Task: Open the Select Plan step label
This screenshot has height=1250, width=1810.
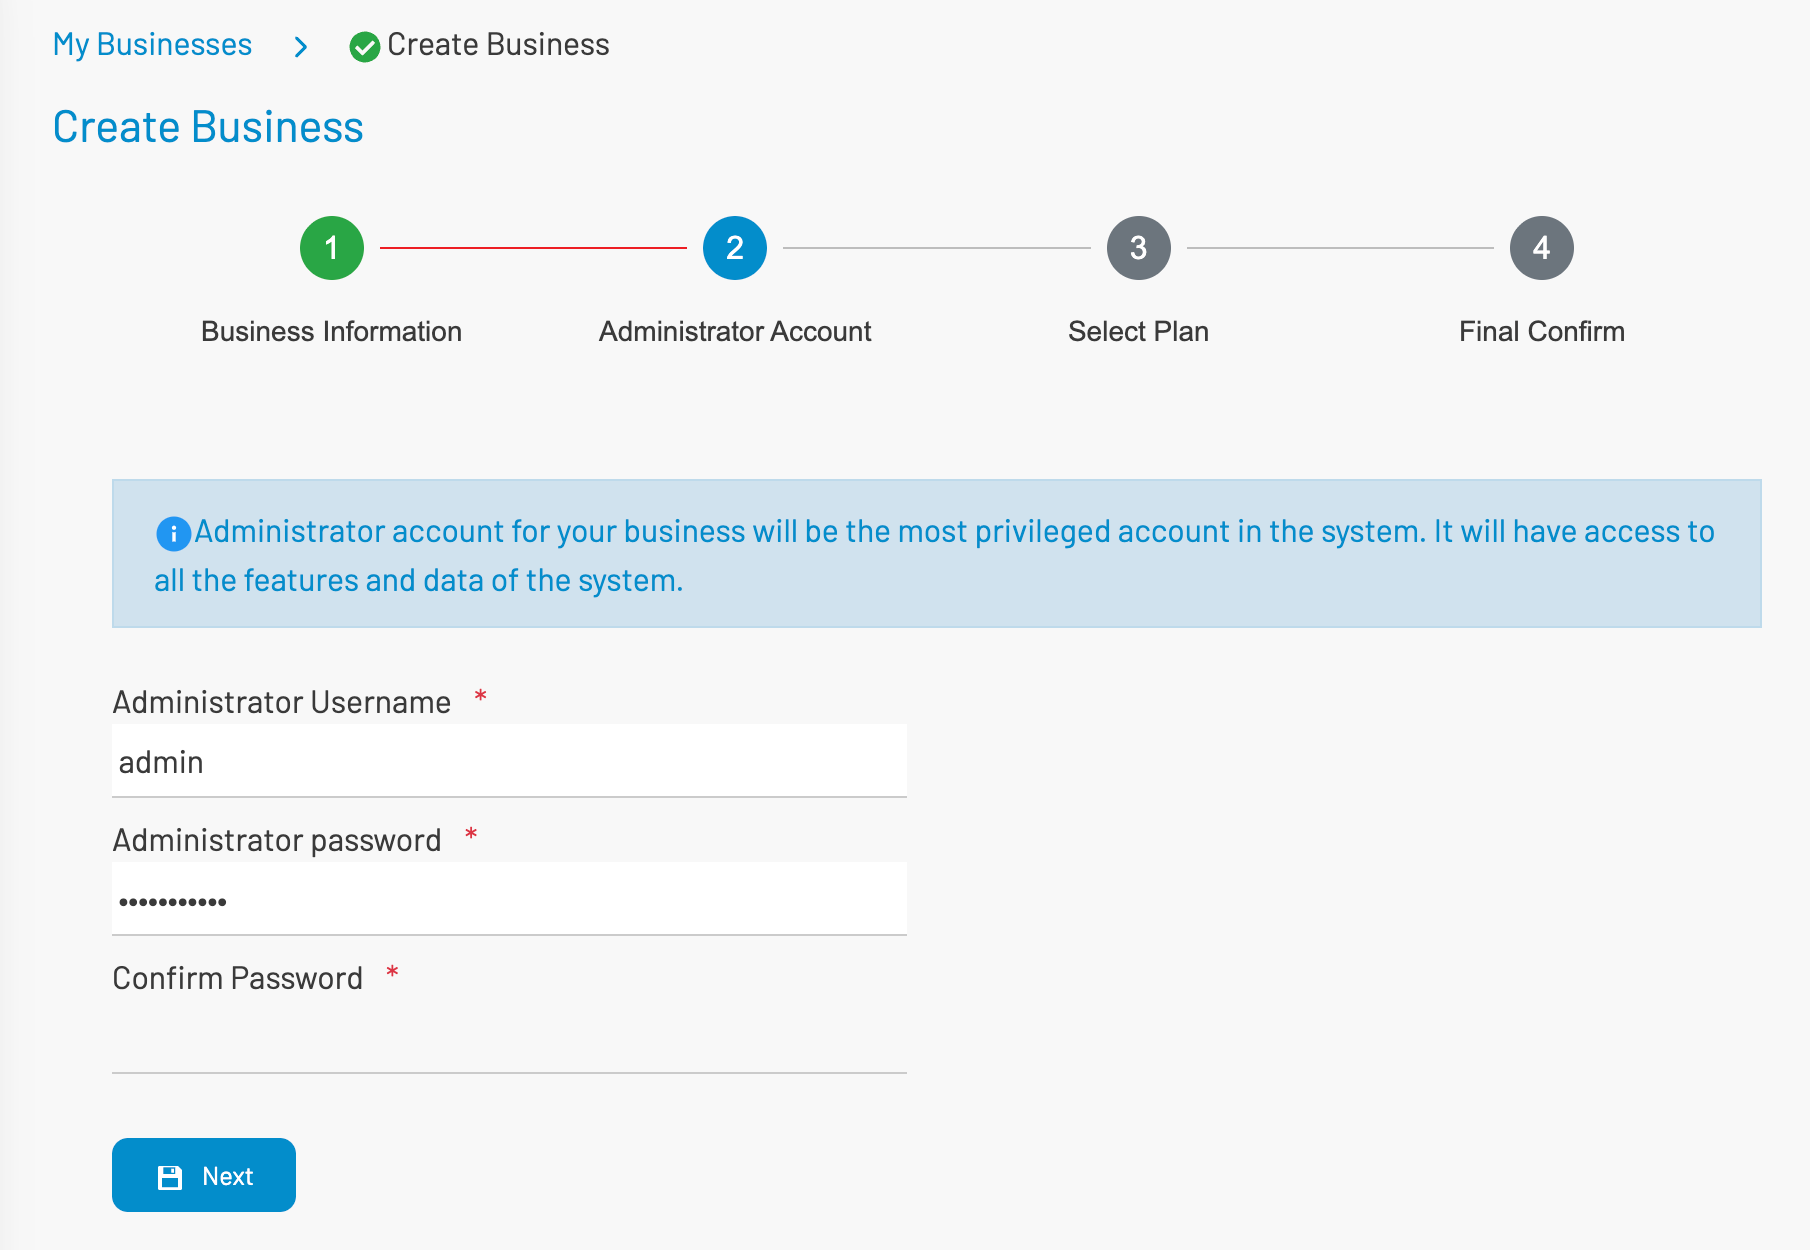Action: click(1138, 331)
